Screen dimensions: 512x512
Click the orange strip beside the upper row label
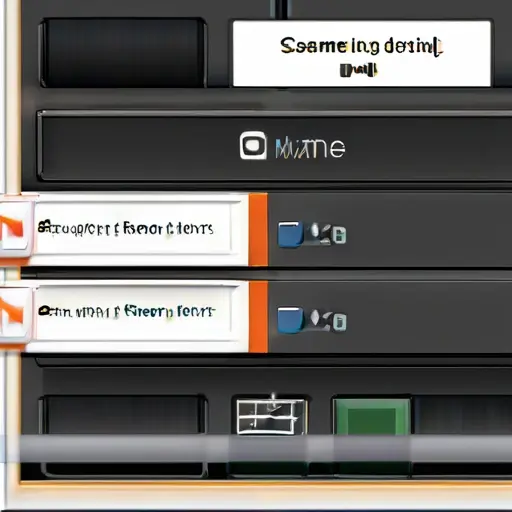point(258,230)
